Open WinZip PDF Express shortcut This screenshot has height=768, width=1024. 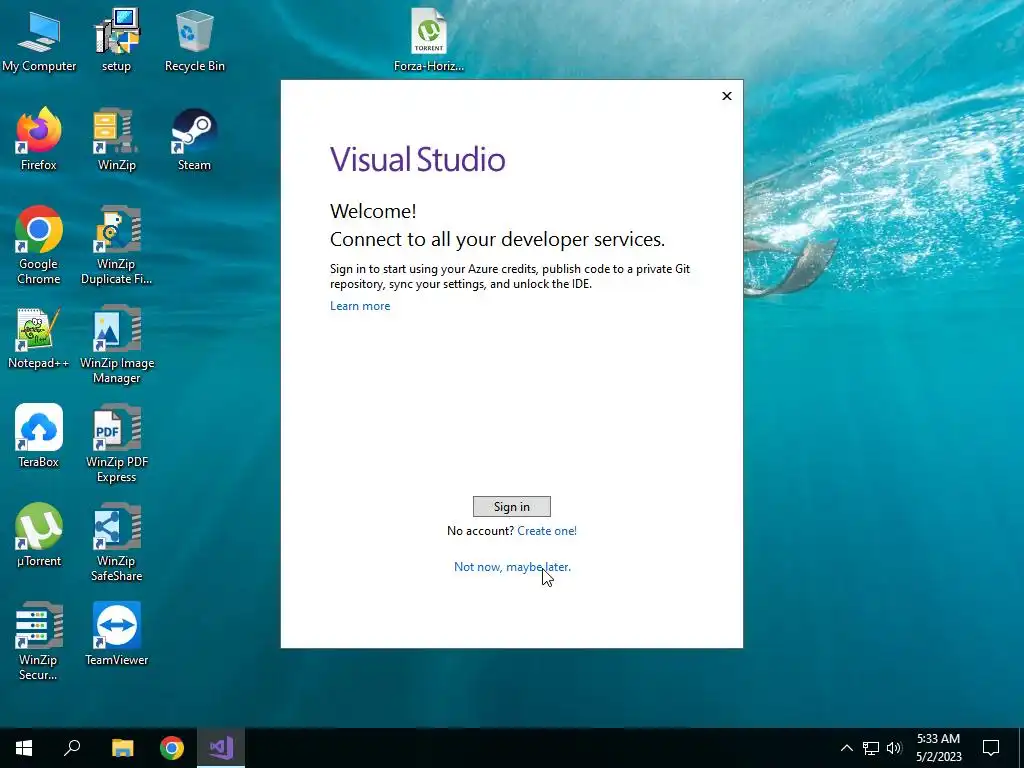coord(116,443)
